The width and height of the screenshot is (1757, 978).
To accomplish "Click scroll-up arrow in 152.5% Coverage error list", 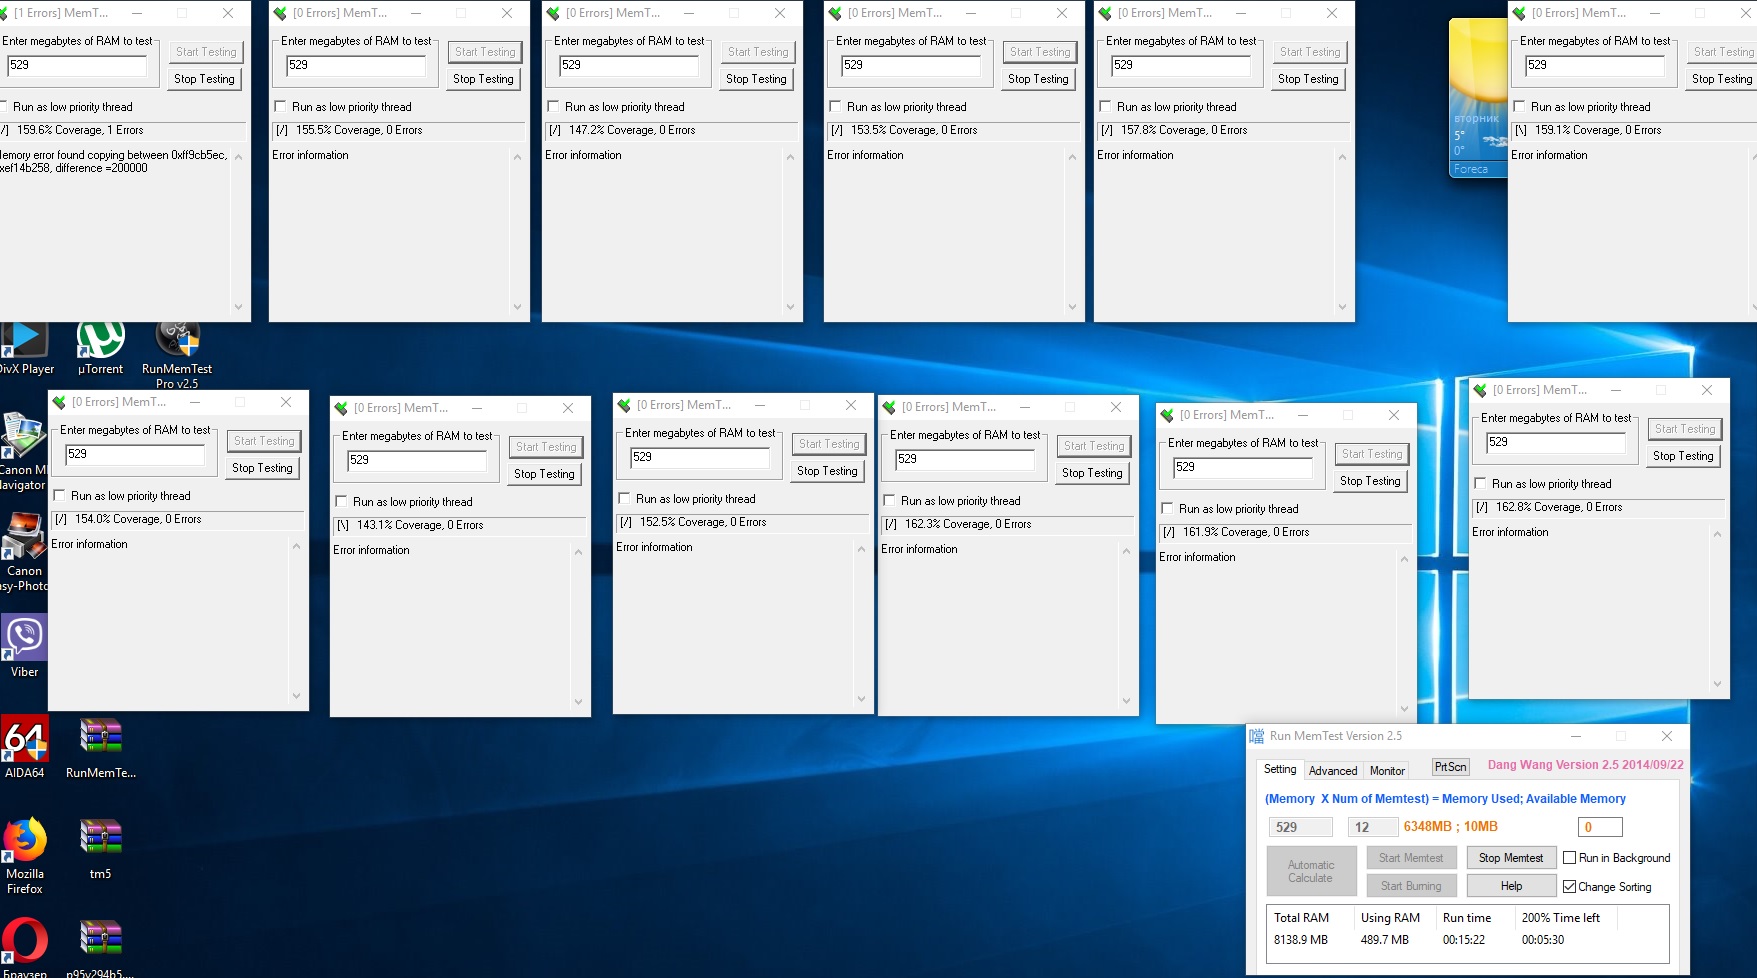I will pos(861,549).
